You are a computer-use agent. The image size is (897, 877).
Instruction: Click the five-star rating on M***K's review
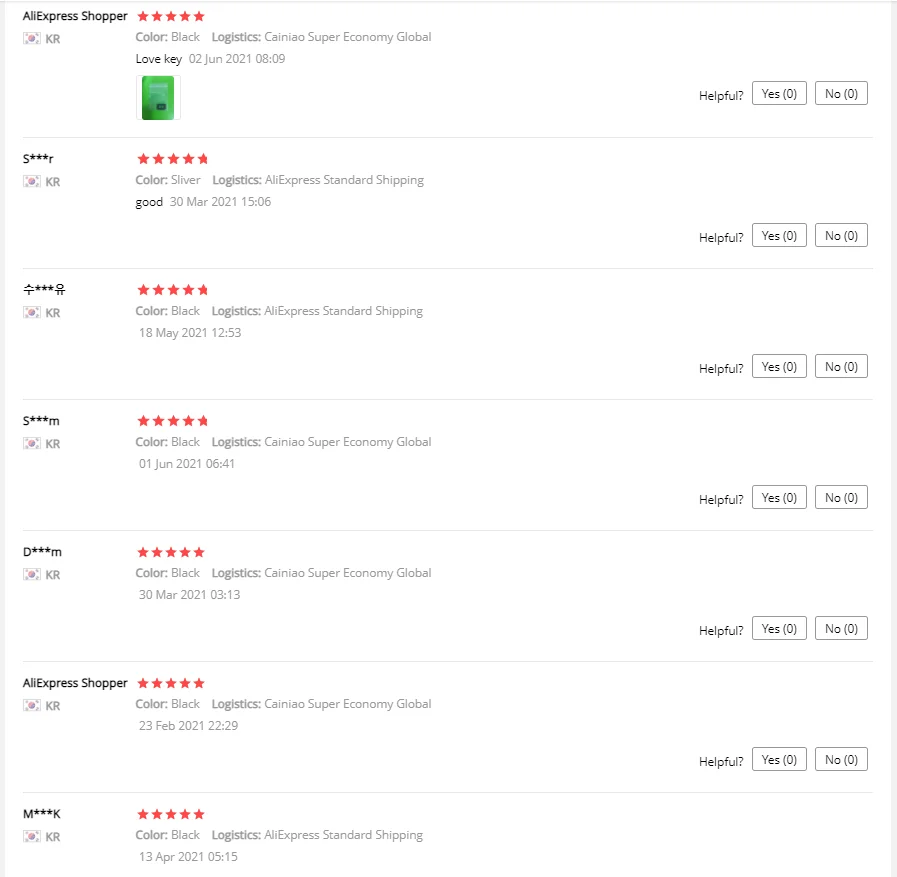171,815
